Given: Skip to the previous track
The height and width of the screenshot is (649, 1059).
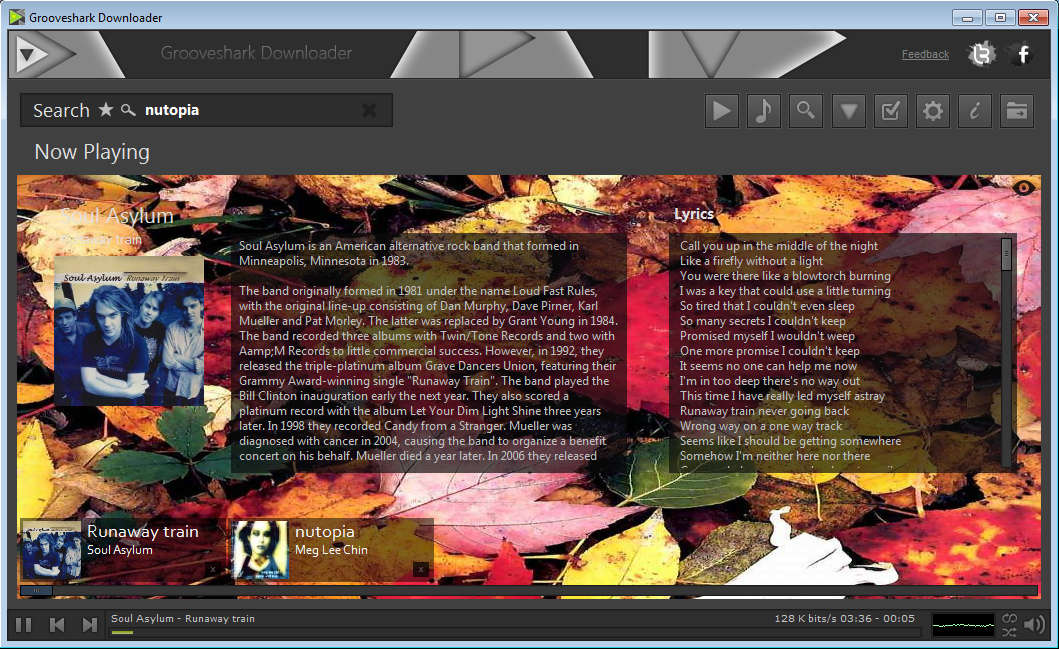Looking at the screenshot, I should pyautogui.click(x=57, y=625).
